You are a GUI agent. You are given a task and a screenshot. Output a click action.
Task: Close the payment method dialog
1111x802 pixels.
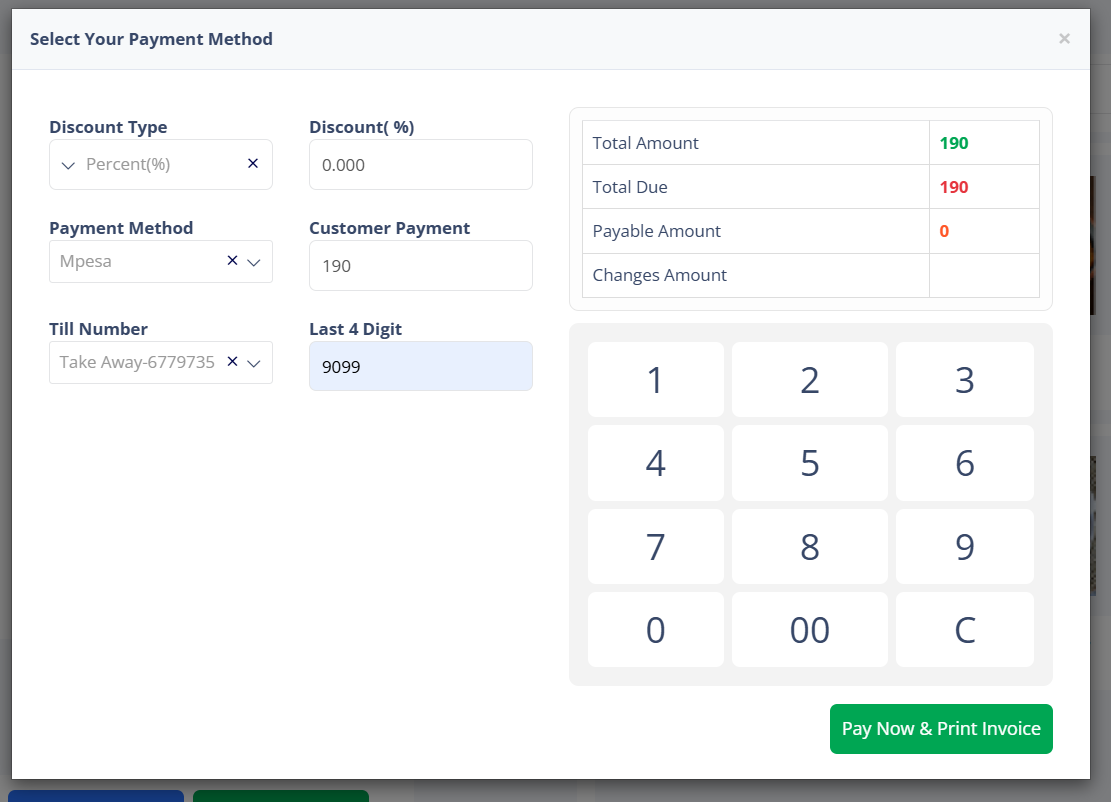1064,39
